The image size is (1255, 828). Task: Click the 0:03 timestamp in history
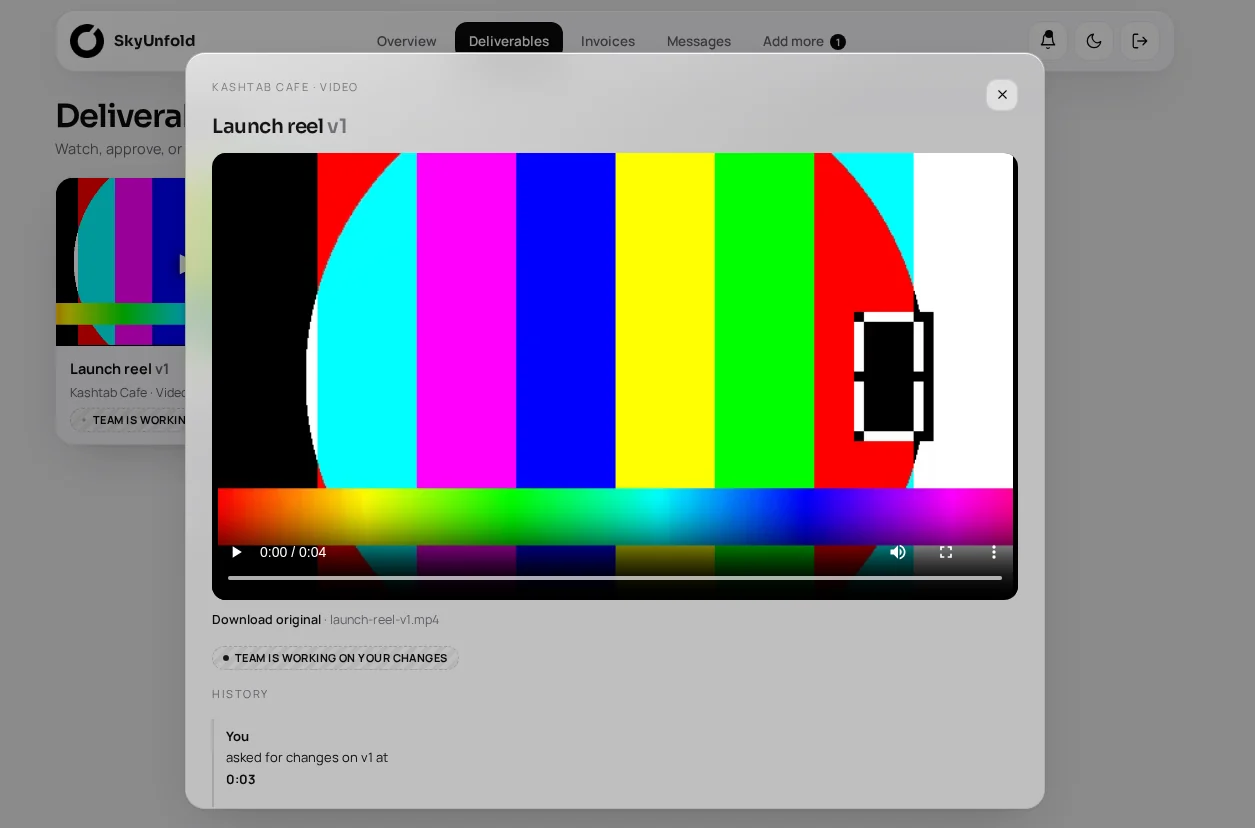tap(241, 780)
